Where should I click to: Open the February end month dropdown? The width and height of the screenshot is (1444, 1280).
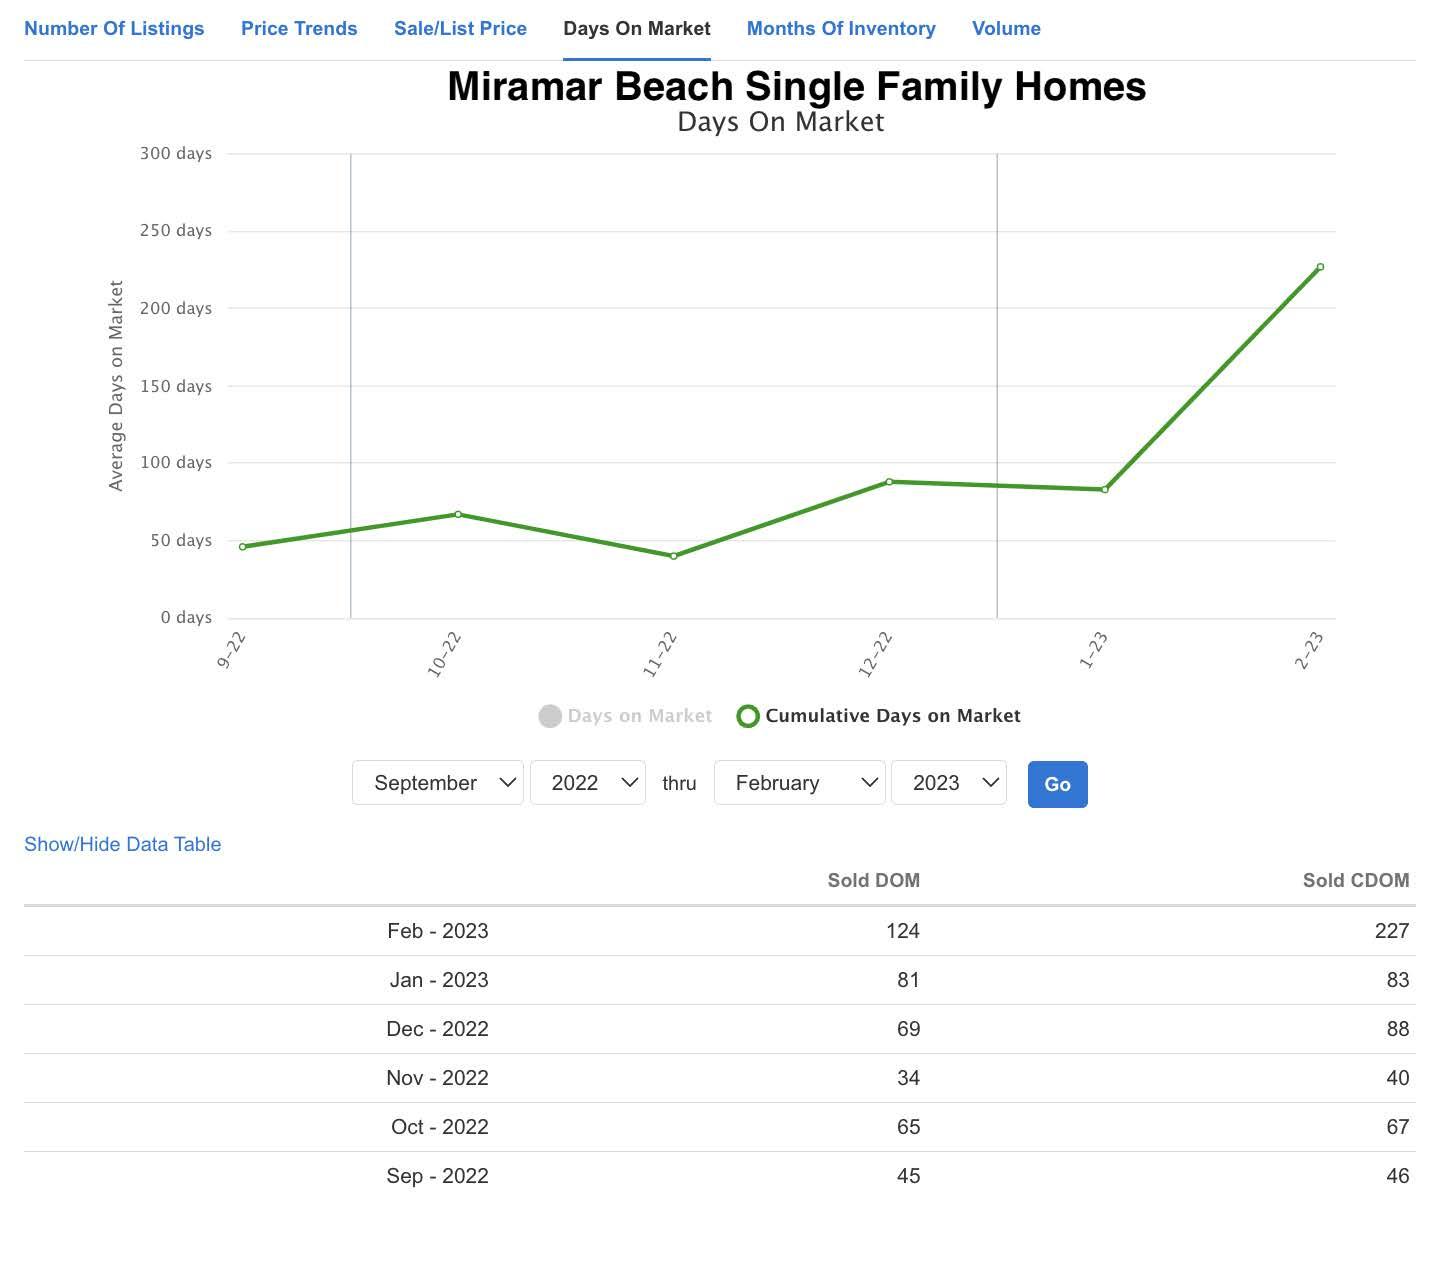point(799,783)
